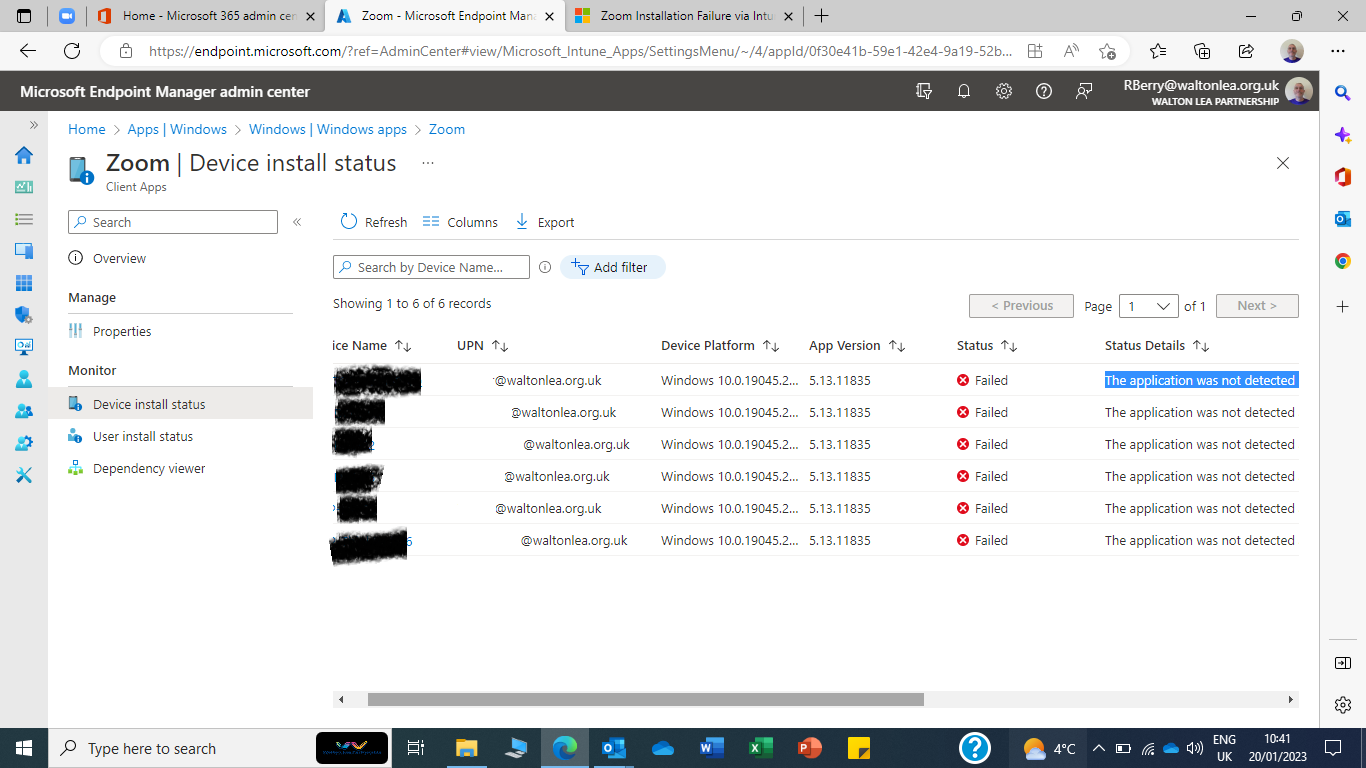Open Excel from the Windows taskbar
The width and height of the screenshot is (1366, 768).
(760, 748)
